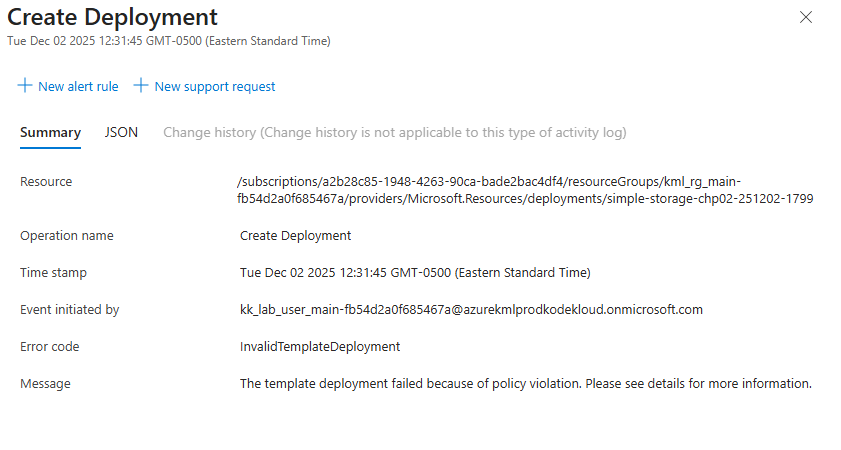Viewport: 841px width, 450px height.
Task: Click the plus icon beside New support request
Action: pyautogui.click(x=141, y=86)
